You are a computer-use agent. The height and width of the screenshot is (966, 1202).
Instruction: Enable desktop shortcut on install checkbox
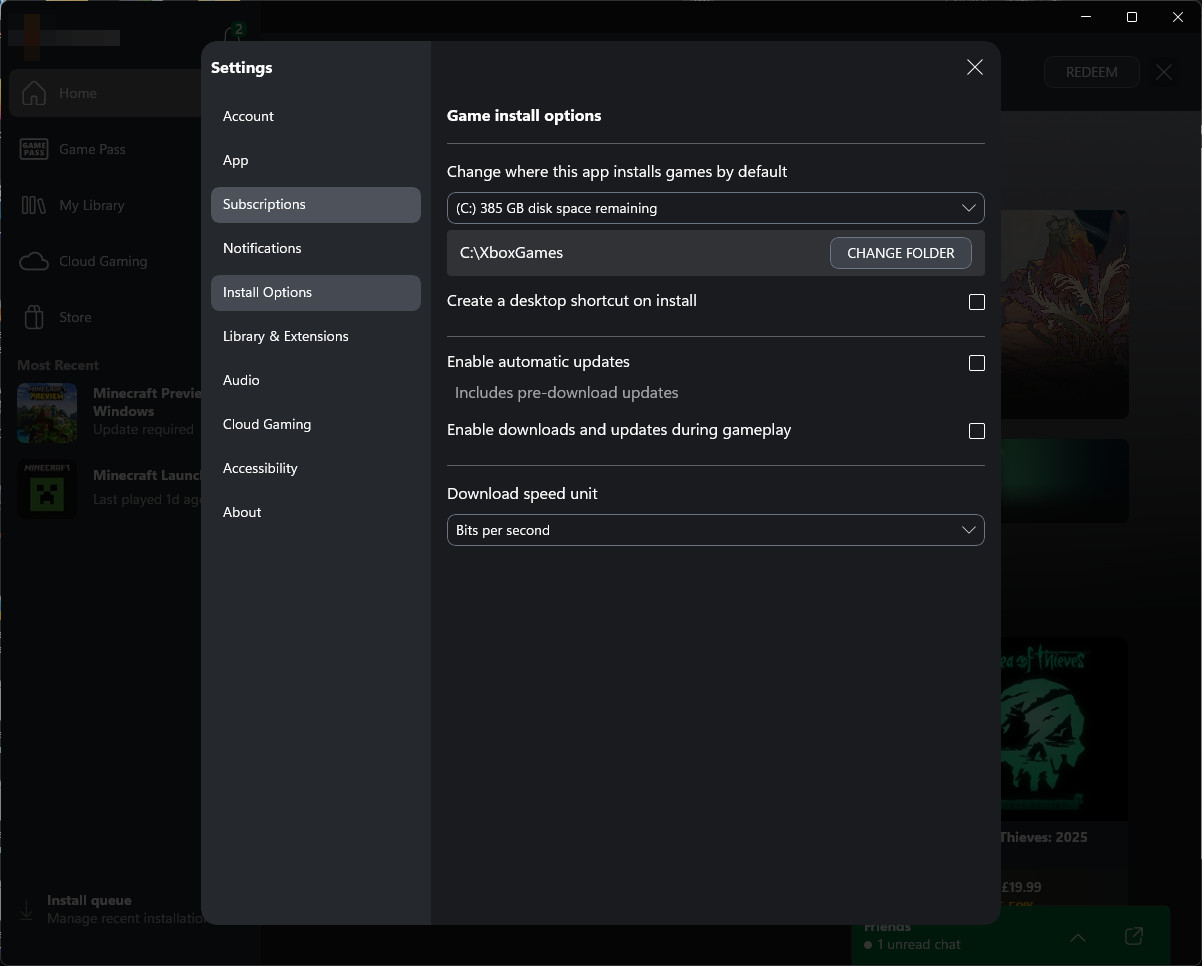[976, 302]
